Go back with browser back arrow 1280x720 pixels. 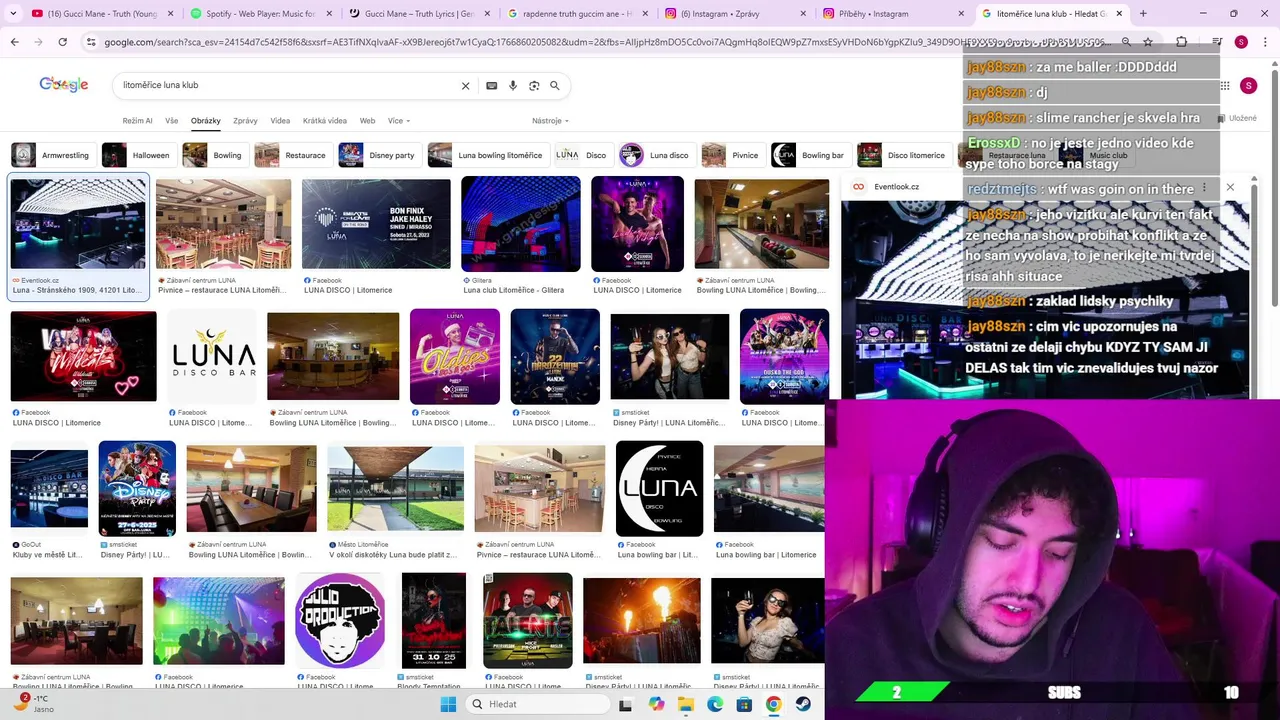[14, 42]
